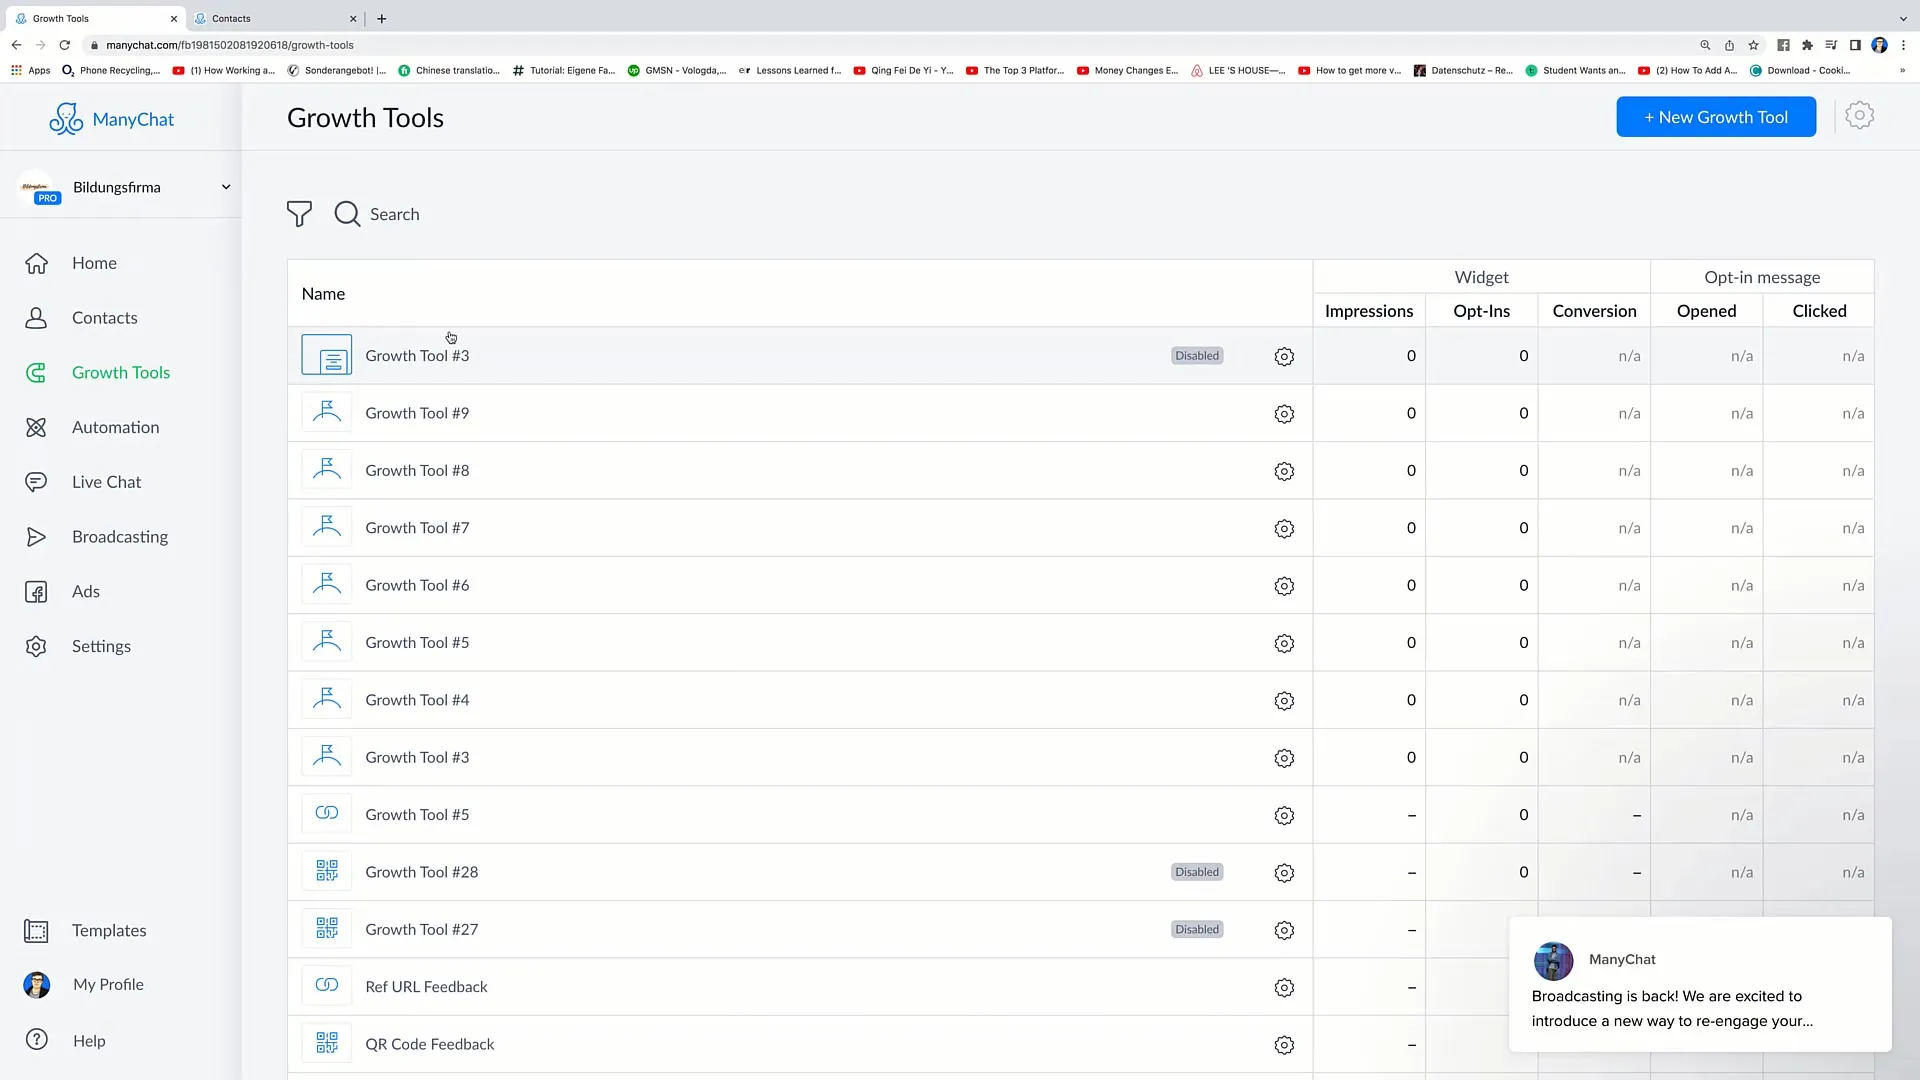Click the Growth Tools sidebar icon
This screenshot has width=1920, height=1080.
[x=36, y=372]
